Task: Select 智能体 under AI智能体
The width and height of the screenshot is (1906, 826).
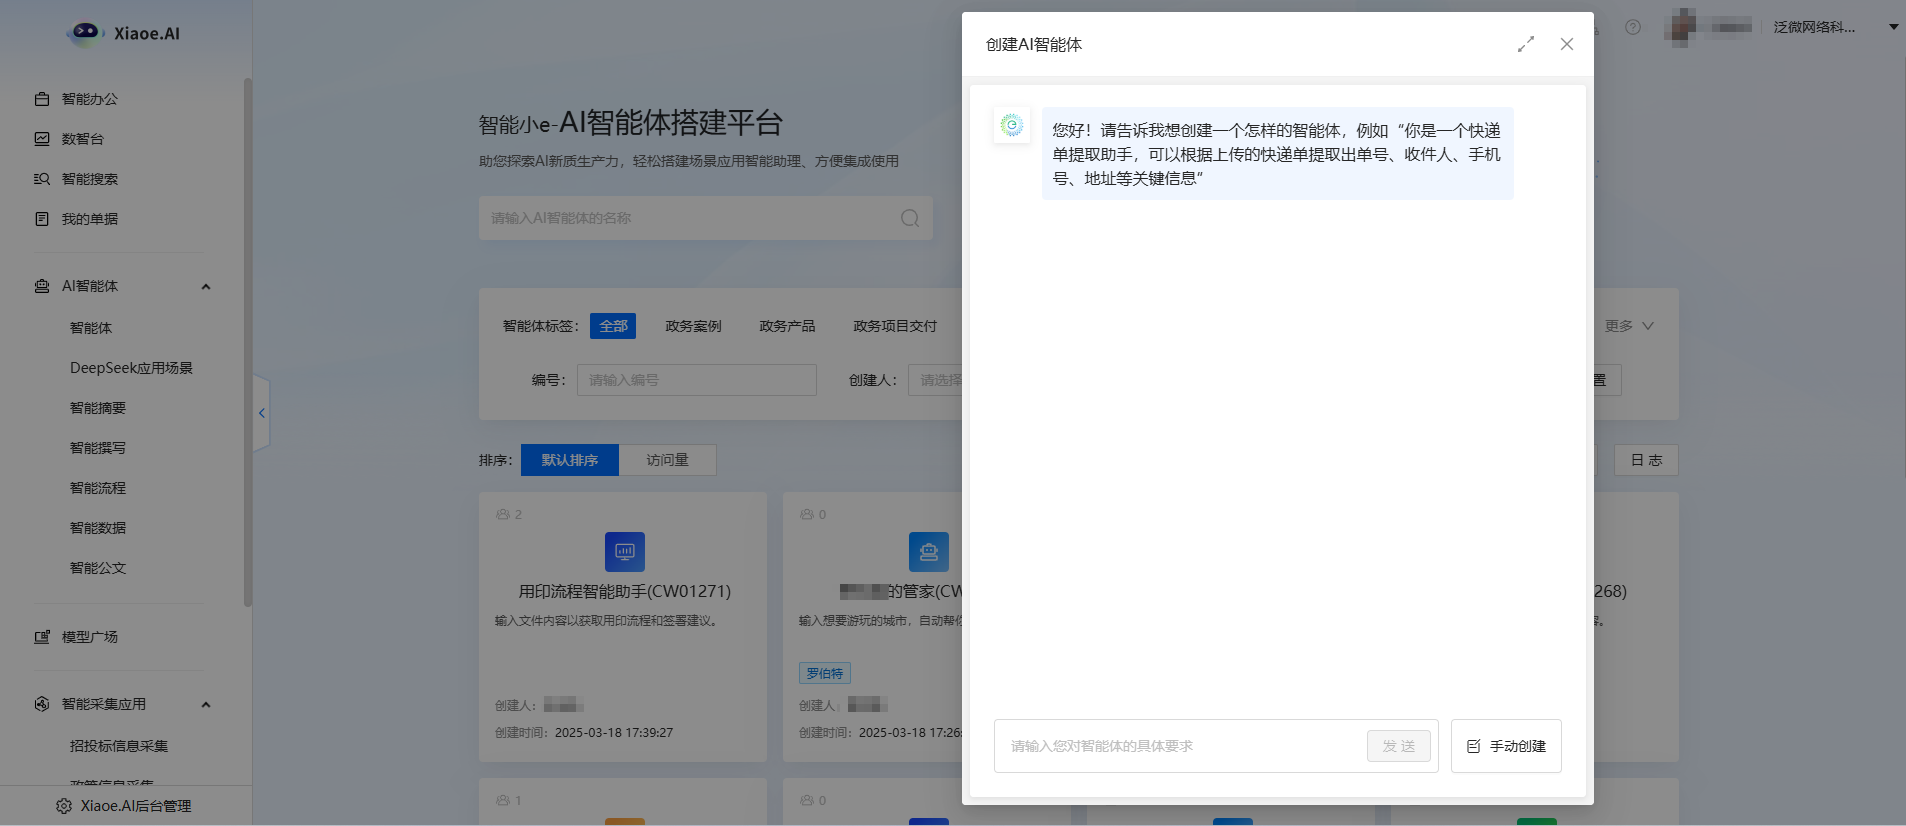Action: pyautogui.click(x=91, y=328)
